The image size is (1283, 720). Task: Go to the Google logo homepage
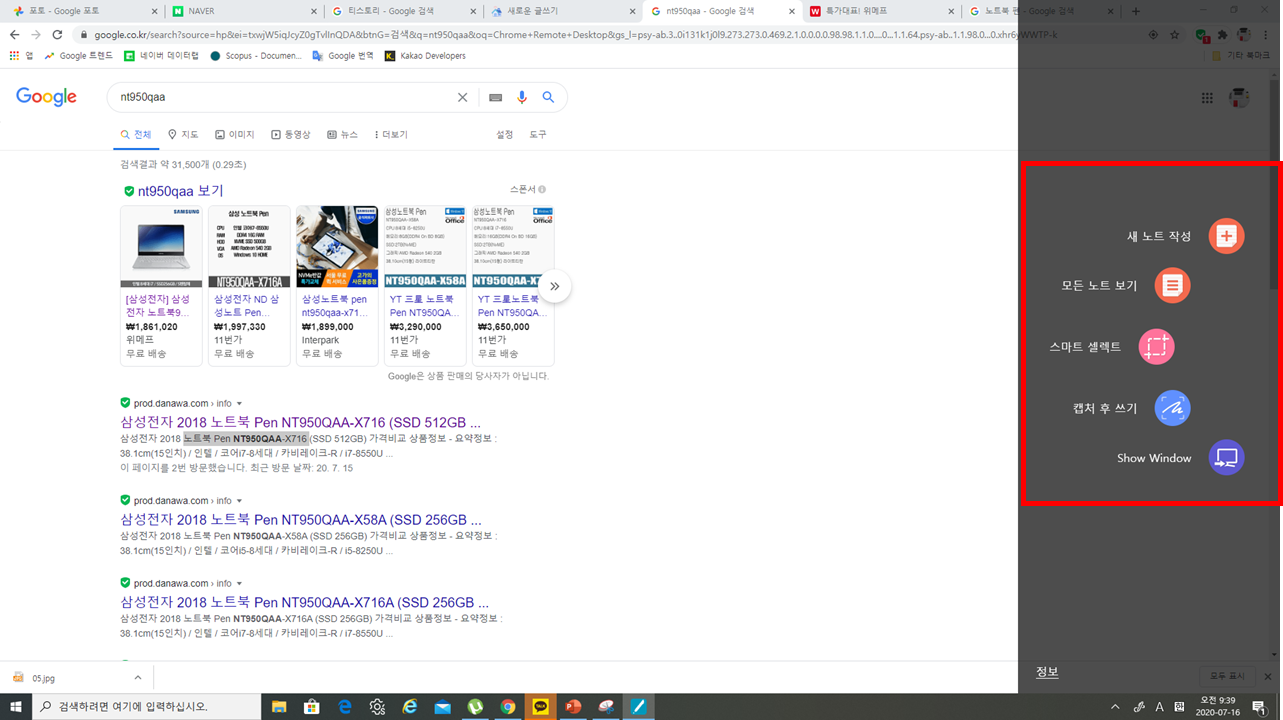coord(46,97)
